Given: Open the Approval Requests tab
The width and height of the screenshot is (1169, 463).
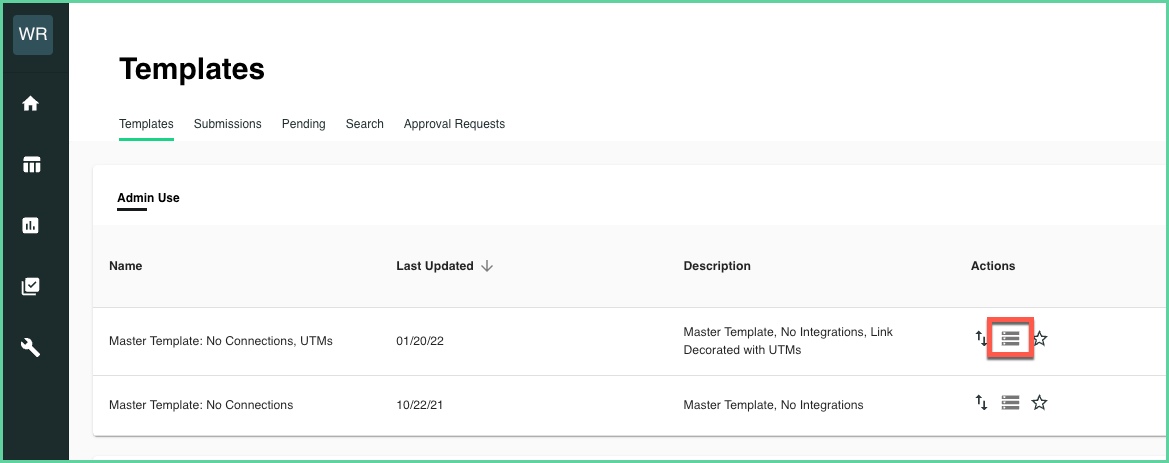Looking at the screenshot, I should pos(454,125).
